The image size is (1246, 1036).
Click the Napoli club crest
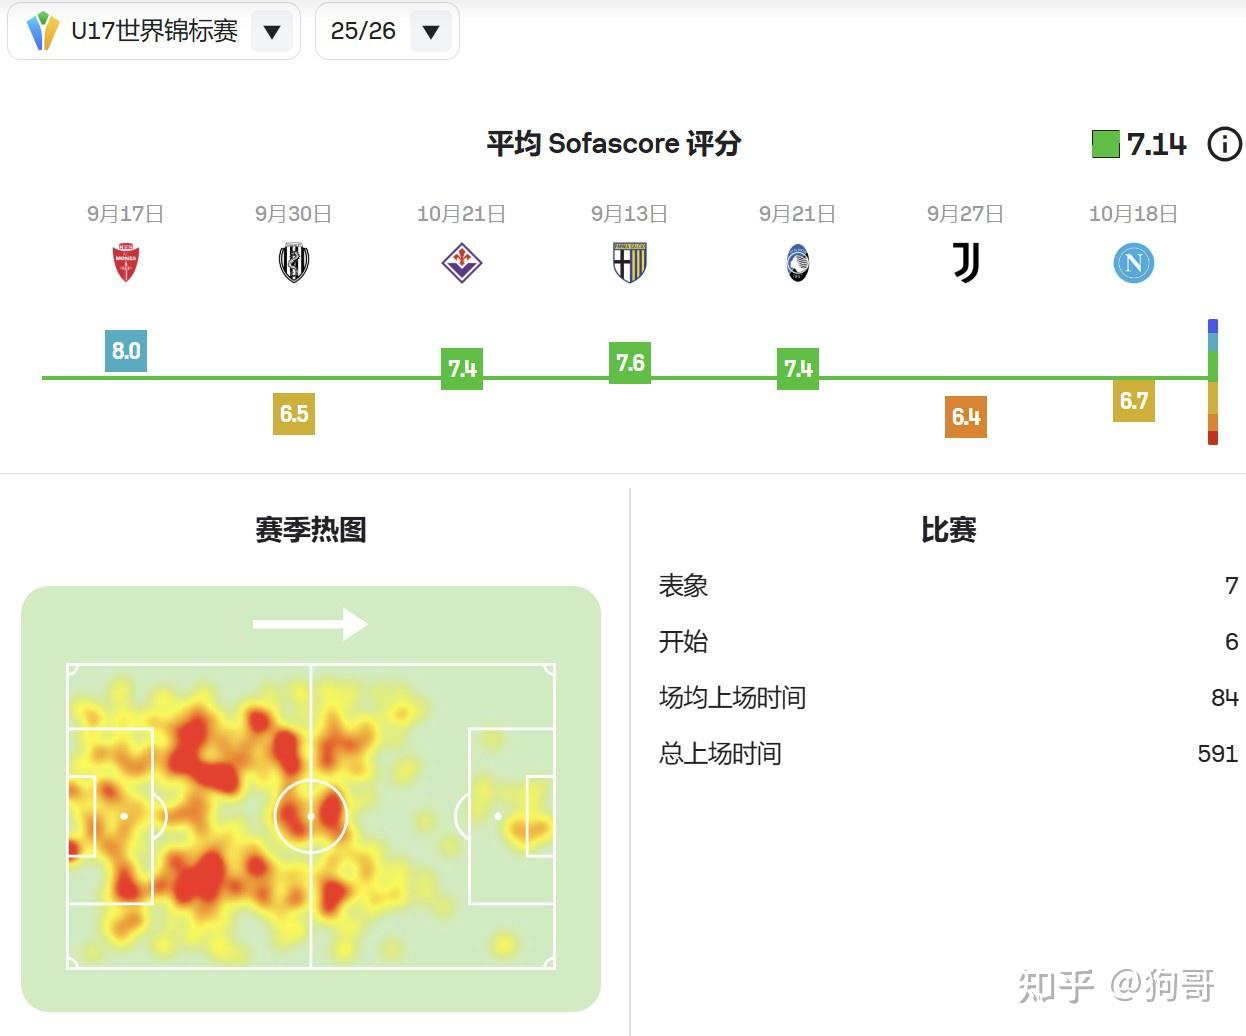pyautogui.click(x=1134, y=263)
